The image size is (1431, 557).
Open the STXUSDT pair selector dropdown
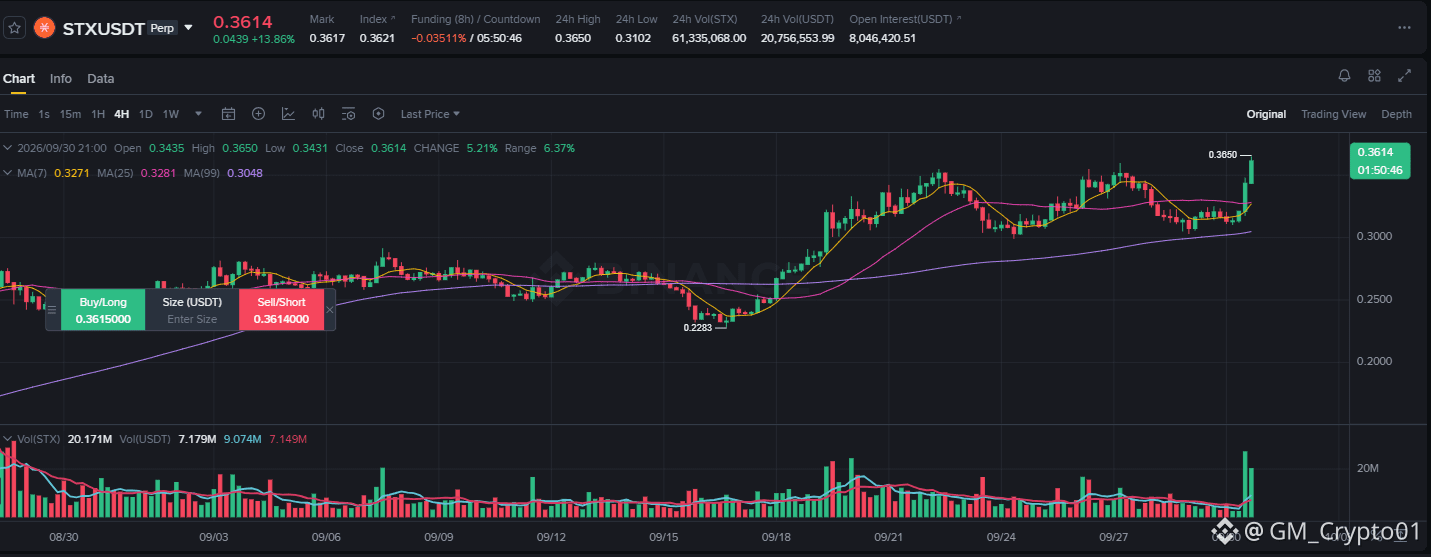point(188,28)
